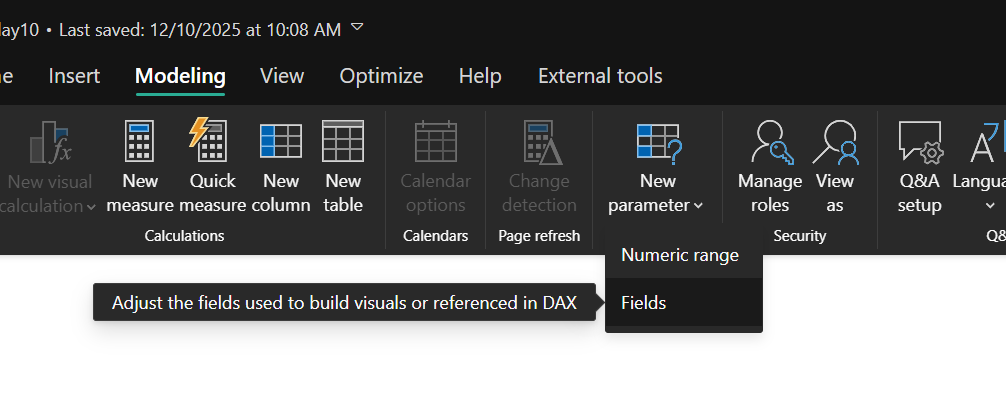
Task: Click the View as icon
Action: (835, 142)
